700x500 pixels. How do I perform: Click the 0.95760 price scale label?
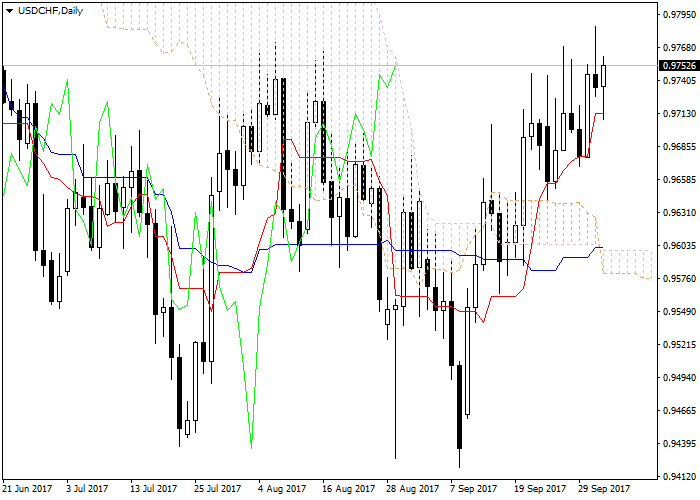point(679,279)
